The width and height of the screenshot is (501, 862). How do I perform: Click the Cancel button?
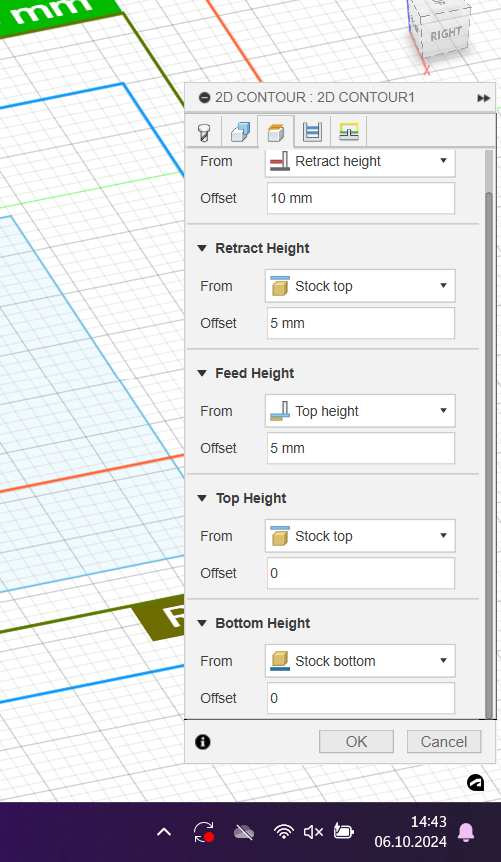coord(444,742)
